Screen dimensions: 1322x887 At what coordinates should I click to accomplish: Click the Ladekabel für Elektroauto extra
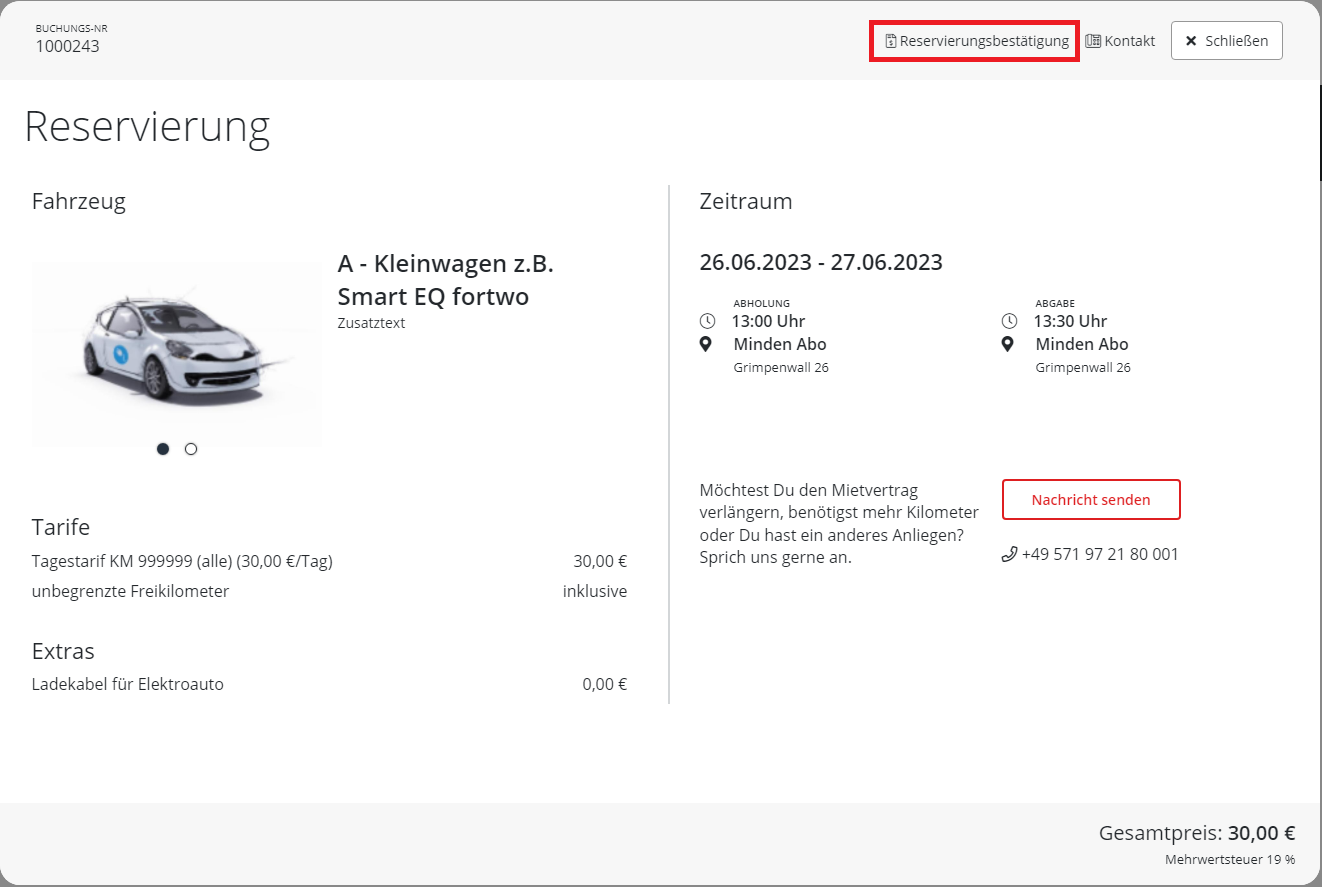click(x=128, y=685)
